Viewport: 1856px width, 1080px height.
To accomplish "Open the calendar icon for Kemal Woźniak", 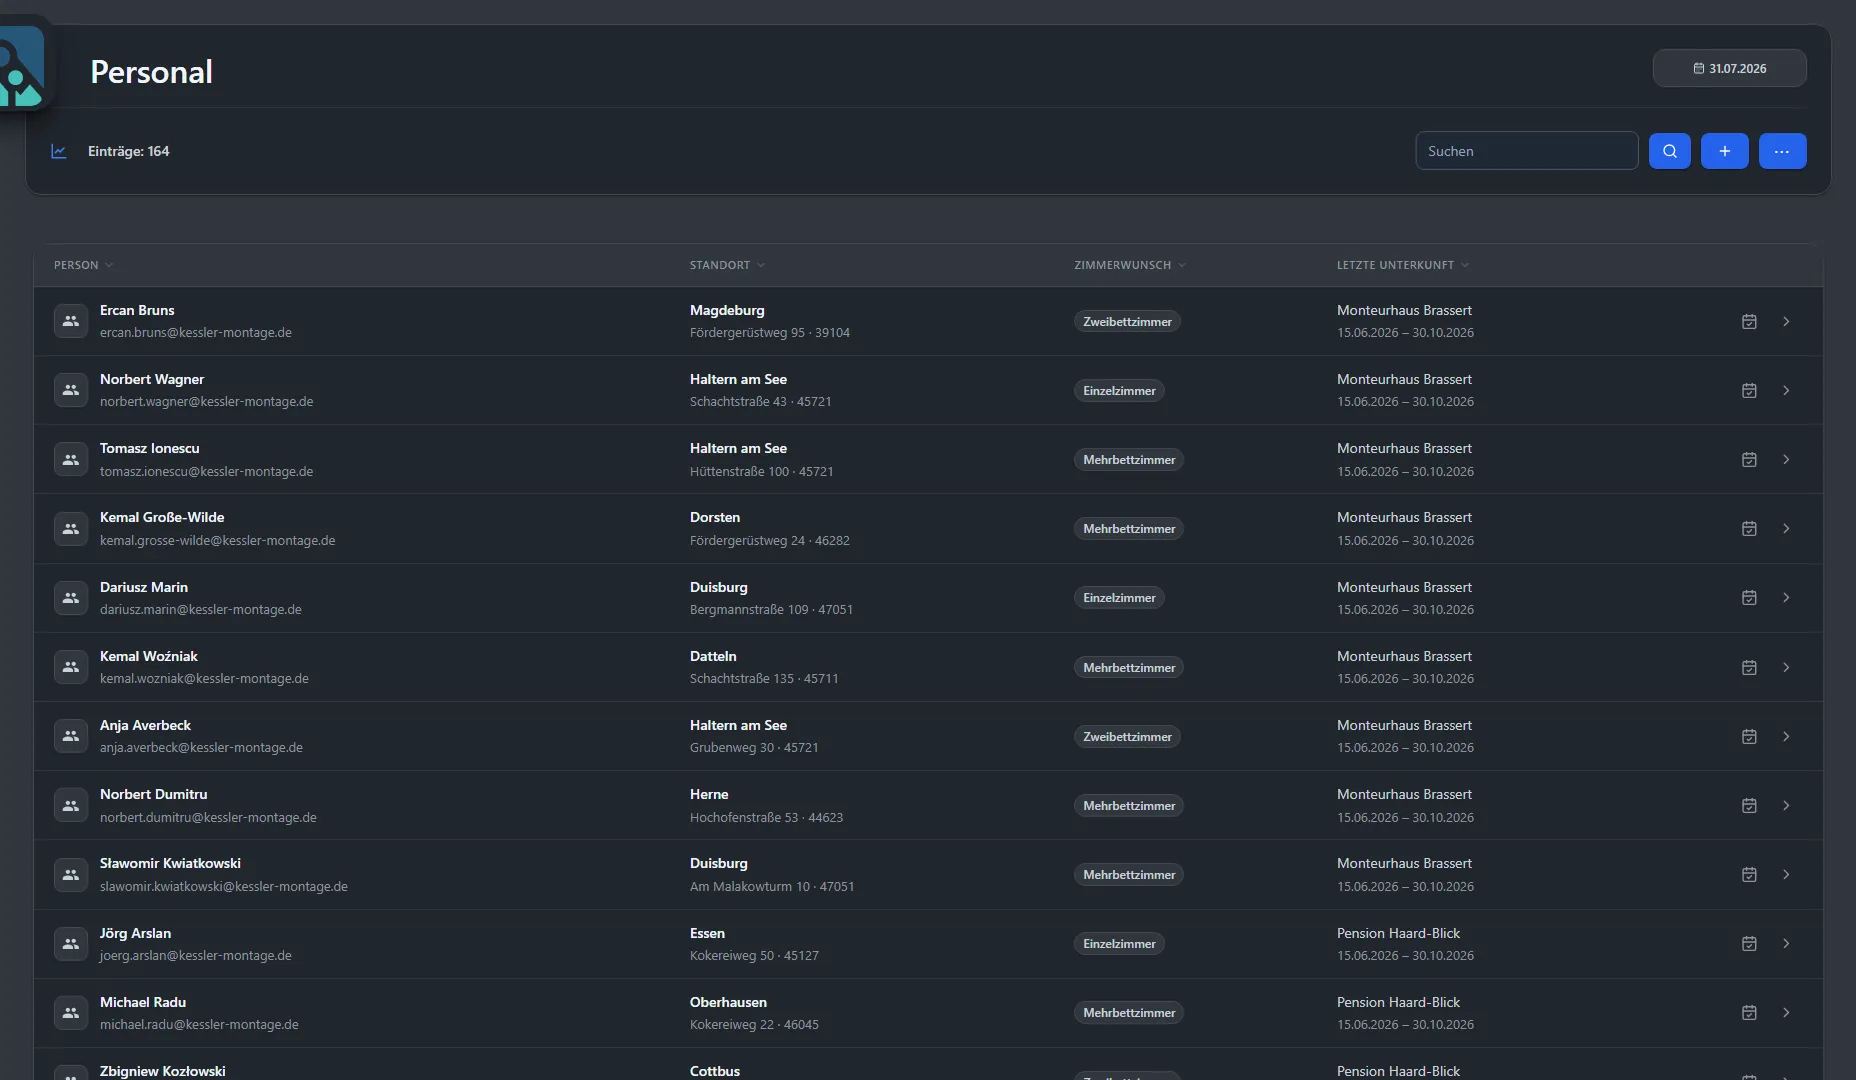I will (x=1749, y=667).
